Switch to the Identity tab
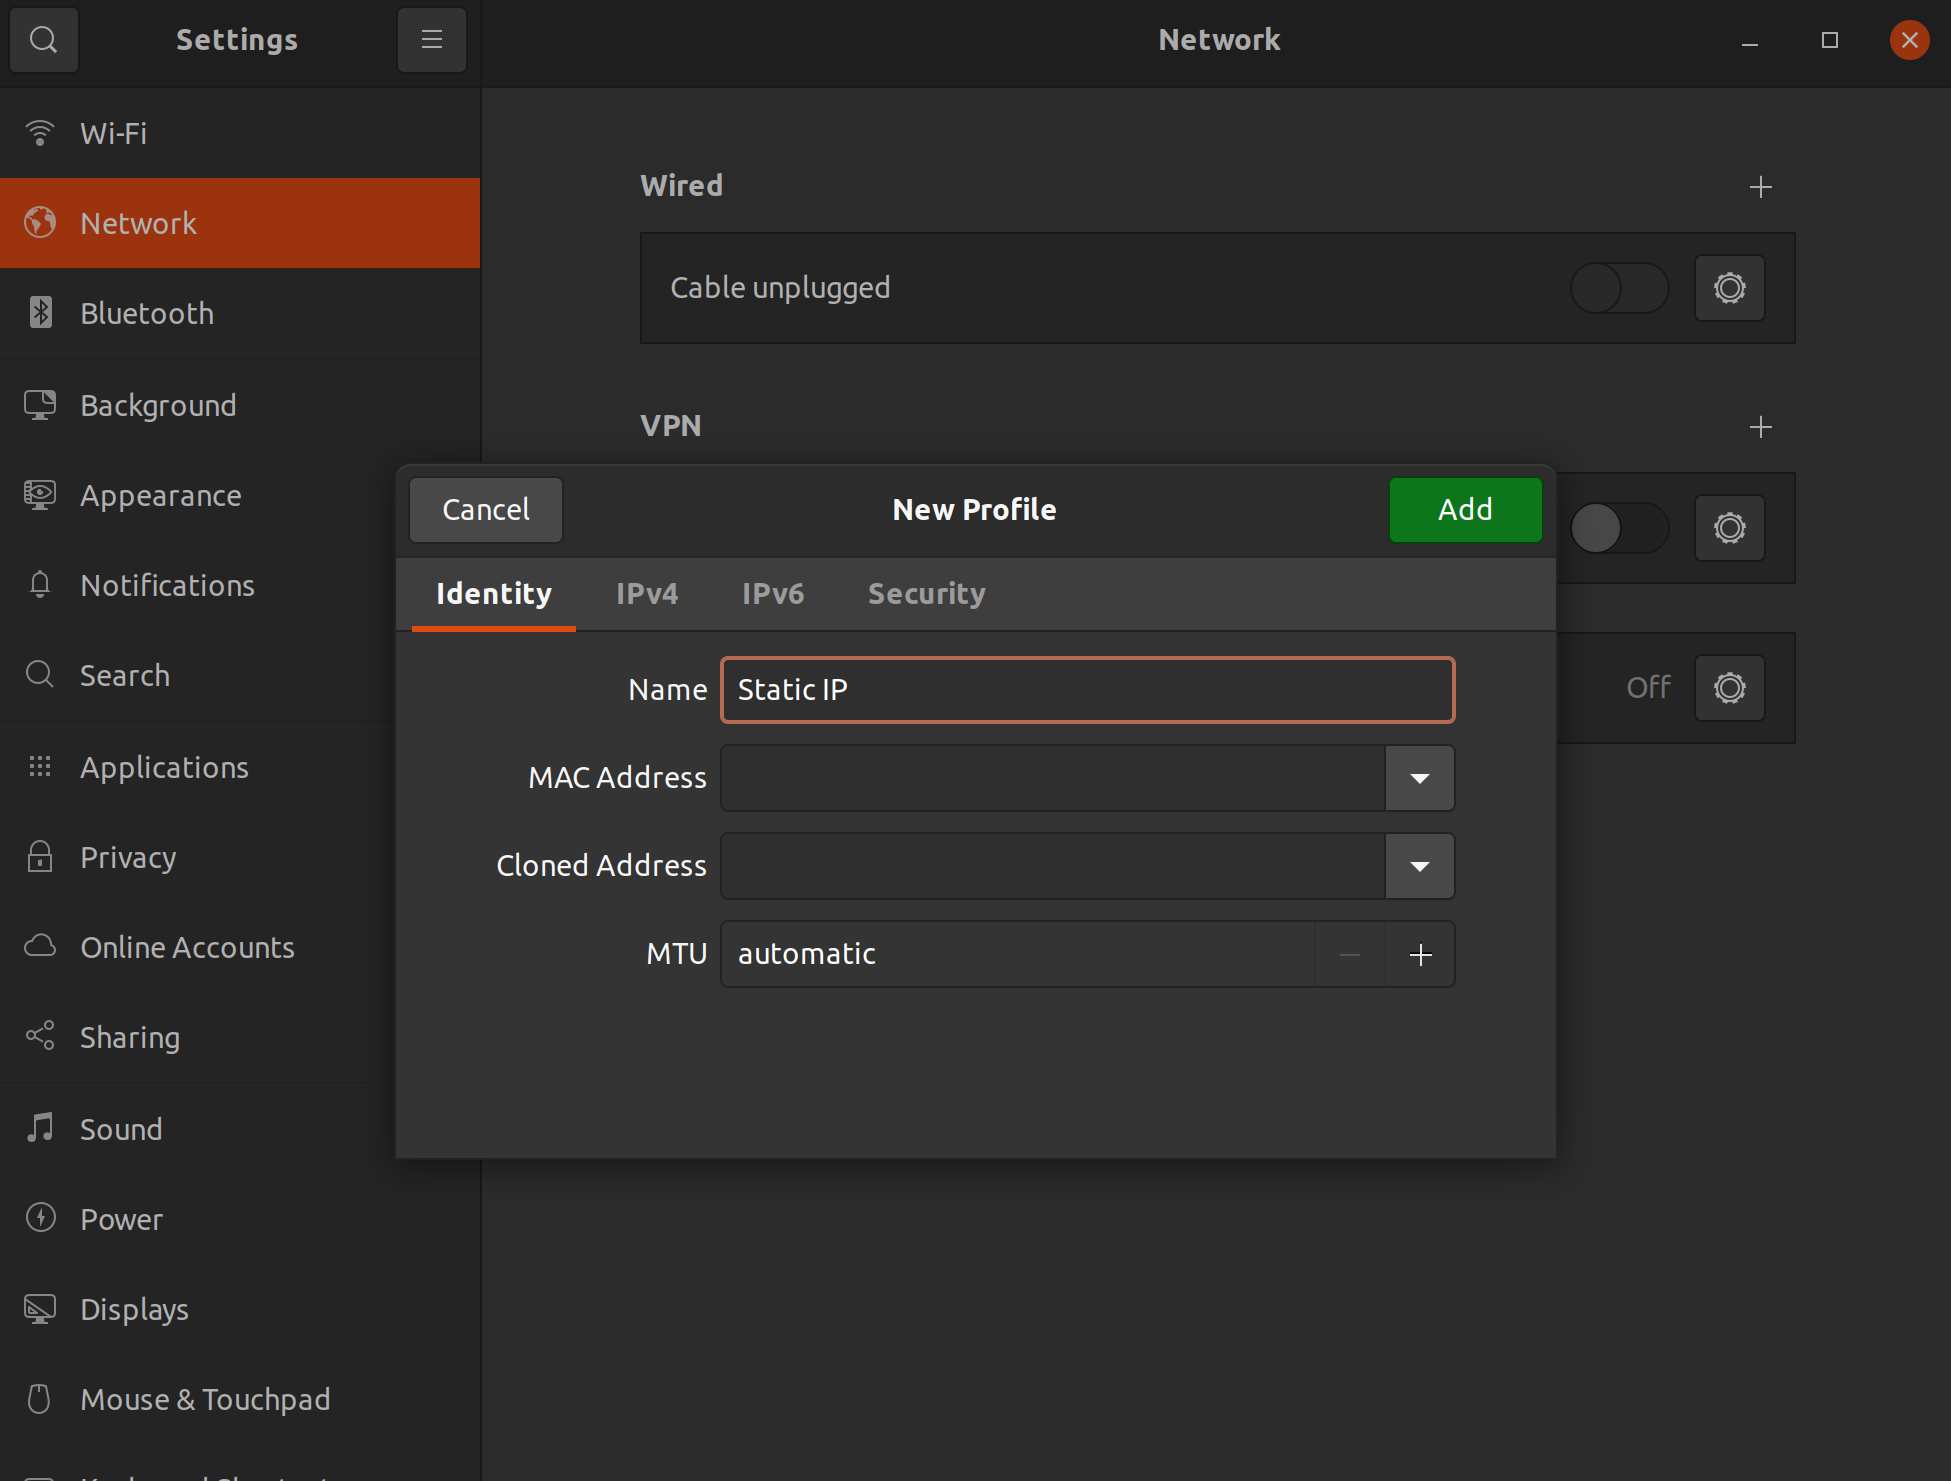 493,594
